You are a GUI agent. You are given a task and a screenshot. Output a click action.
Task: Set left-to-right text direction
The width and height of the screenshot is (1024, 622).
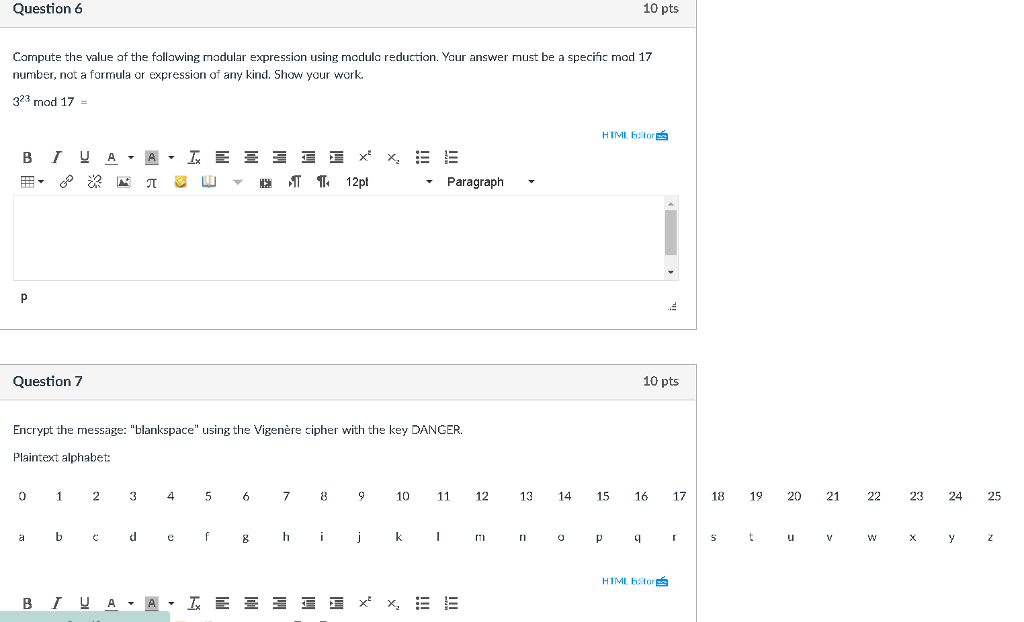[295, 182]
